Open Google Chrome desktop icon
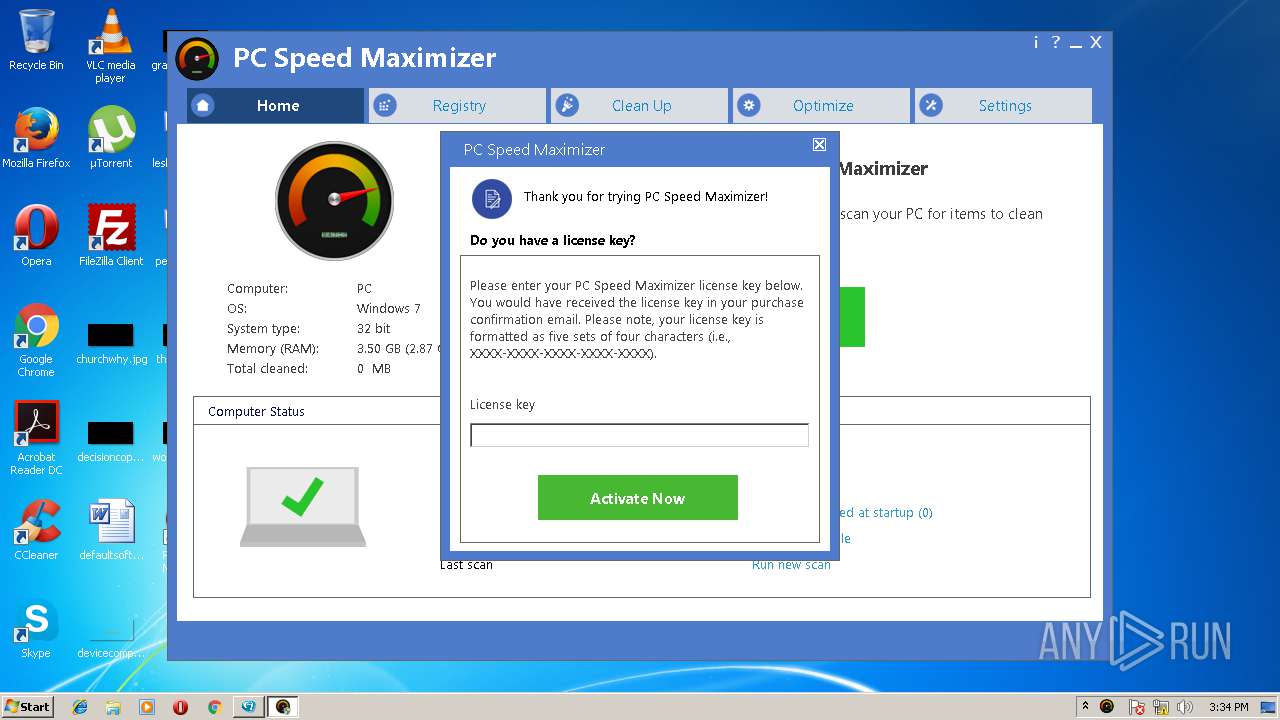Image resolution: width=1280 pixels, height=720 pixels. coord(36,340)
